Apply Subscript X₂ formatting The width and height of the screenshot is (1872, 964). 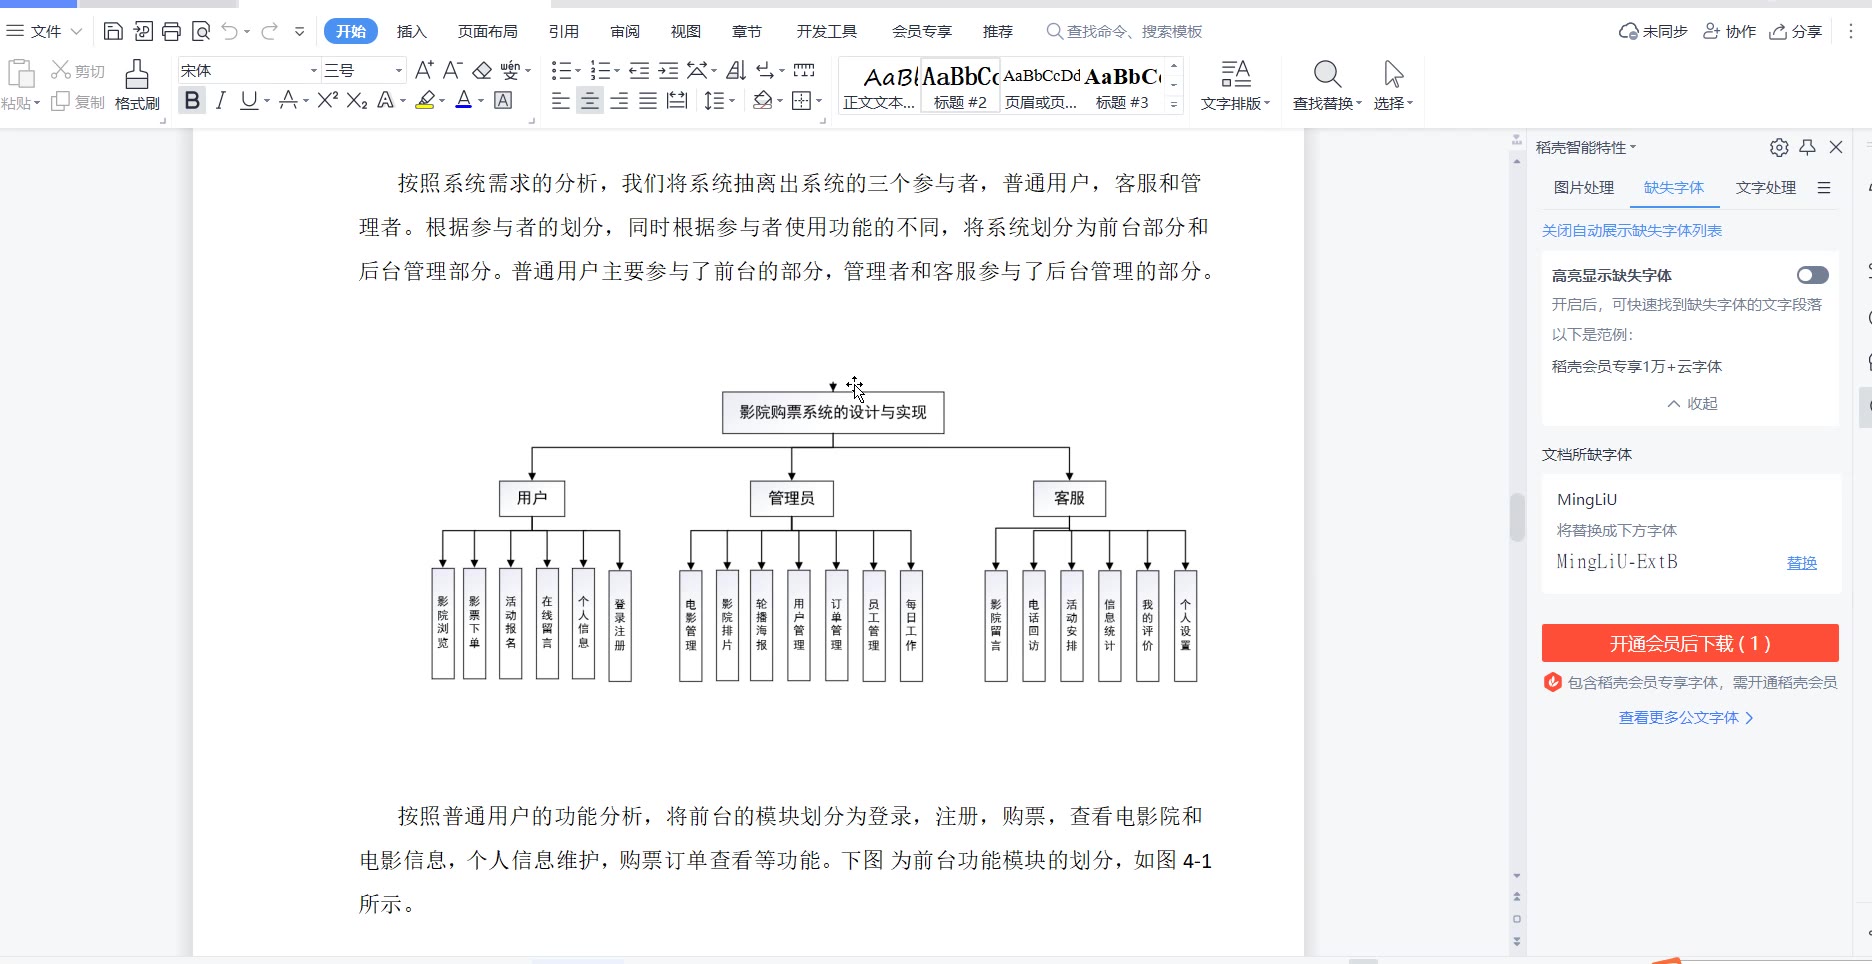tap(357, 100)
